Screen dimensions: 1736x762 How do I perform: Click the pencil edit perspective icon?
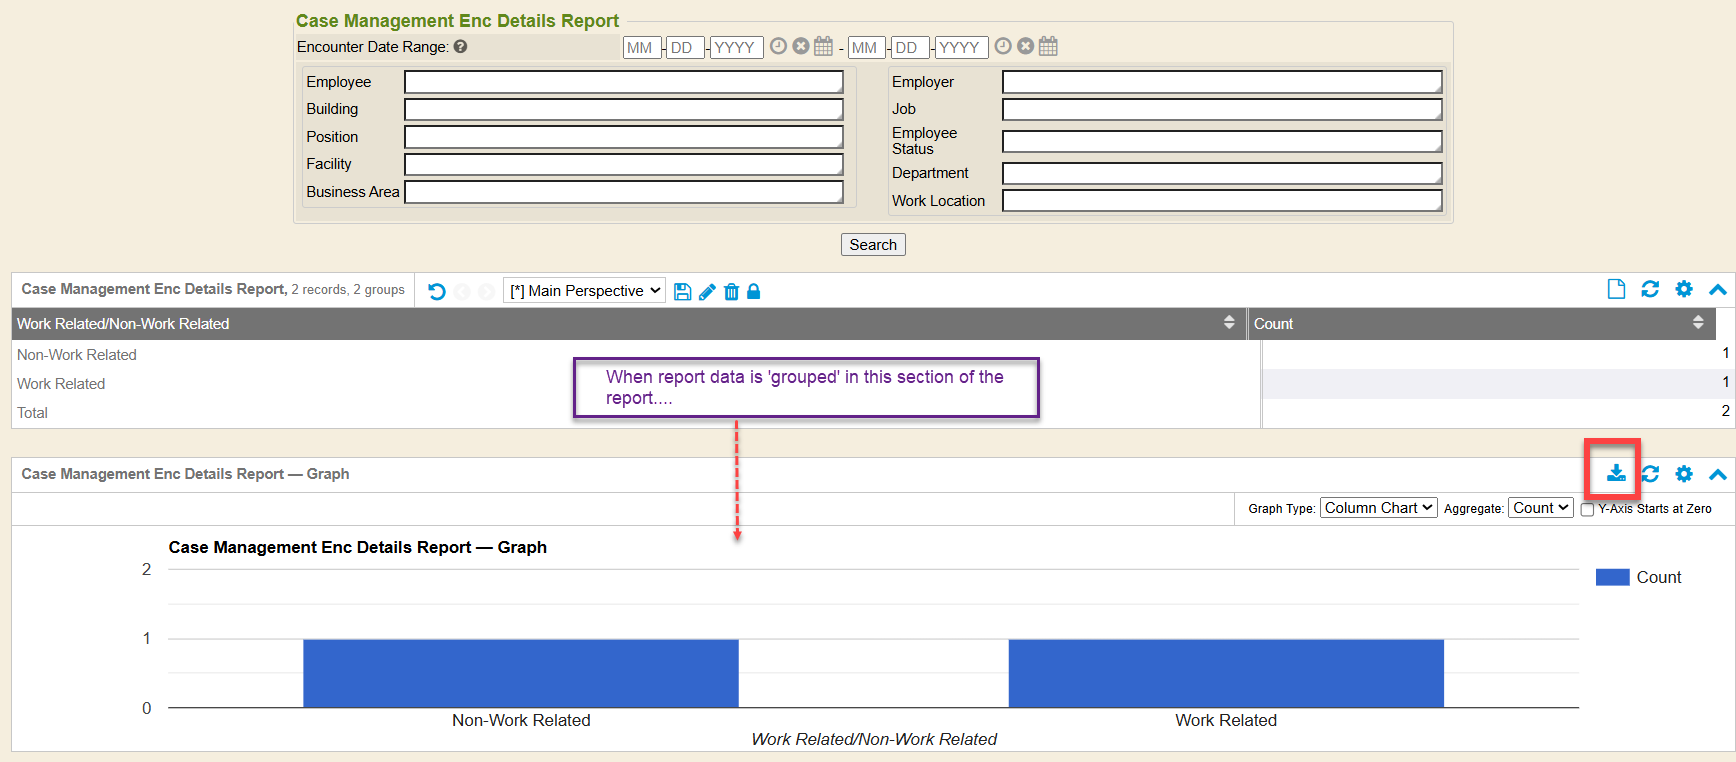pyautogui.click(x=707, y=292)
